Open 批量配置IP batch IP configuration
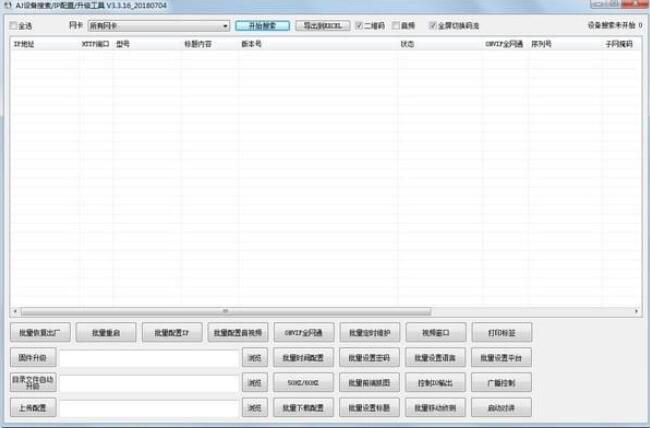650x428 pixels. tap(171, 332)
